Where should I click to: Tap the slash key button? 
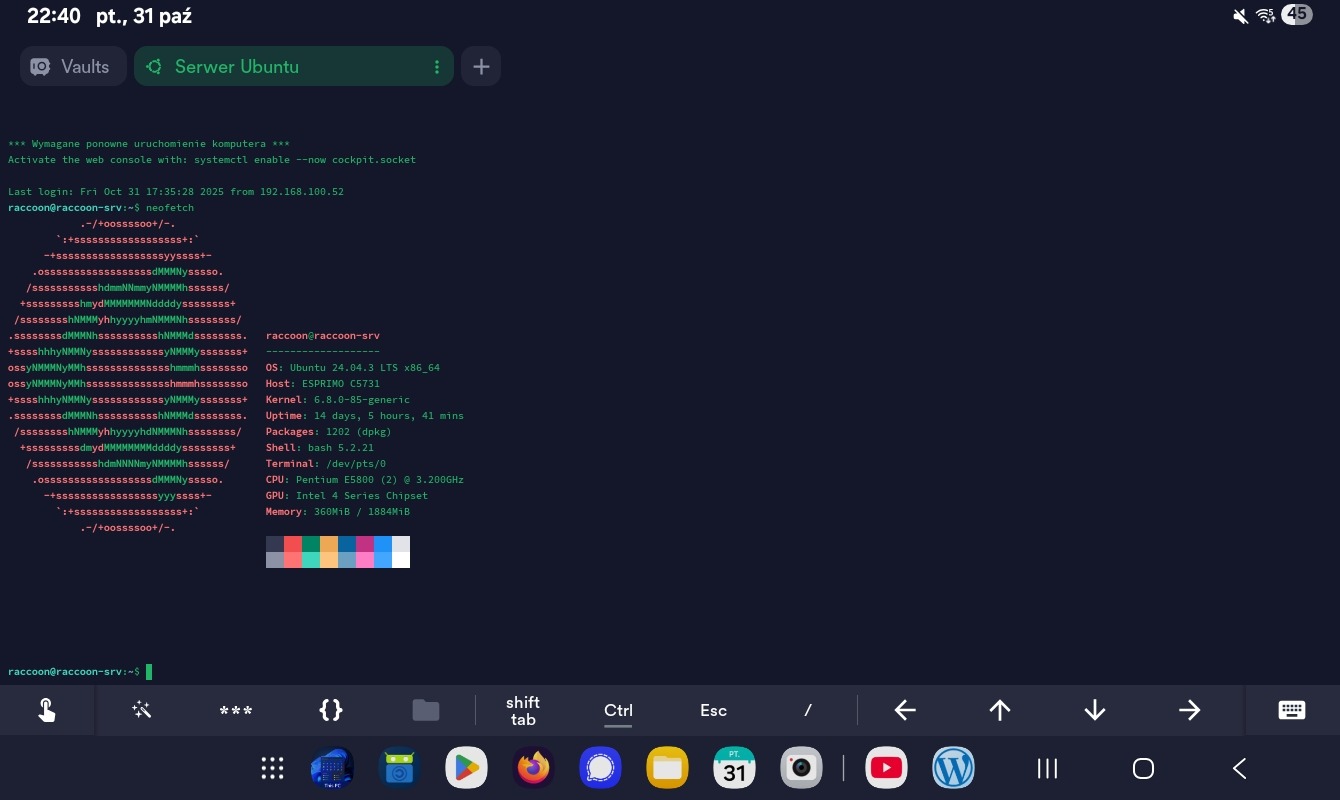808,710
